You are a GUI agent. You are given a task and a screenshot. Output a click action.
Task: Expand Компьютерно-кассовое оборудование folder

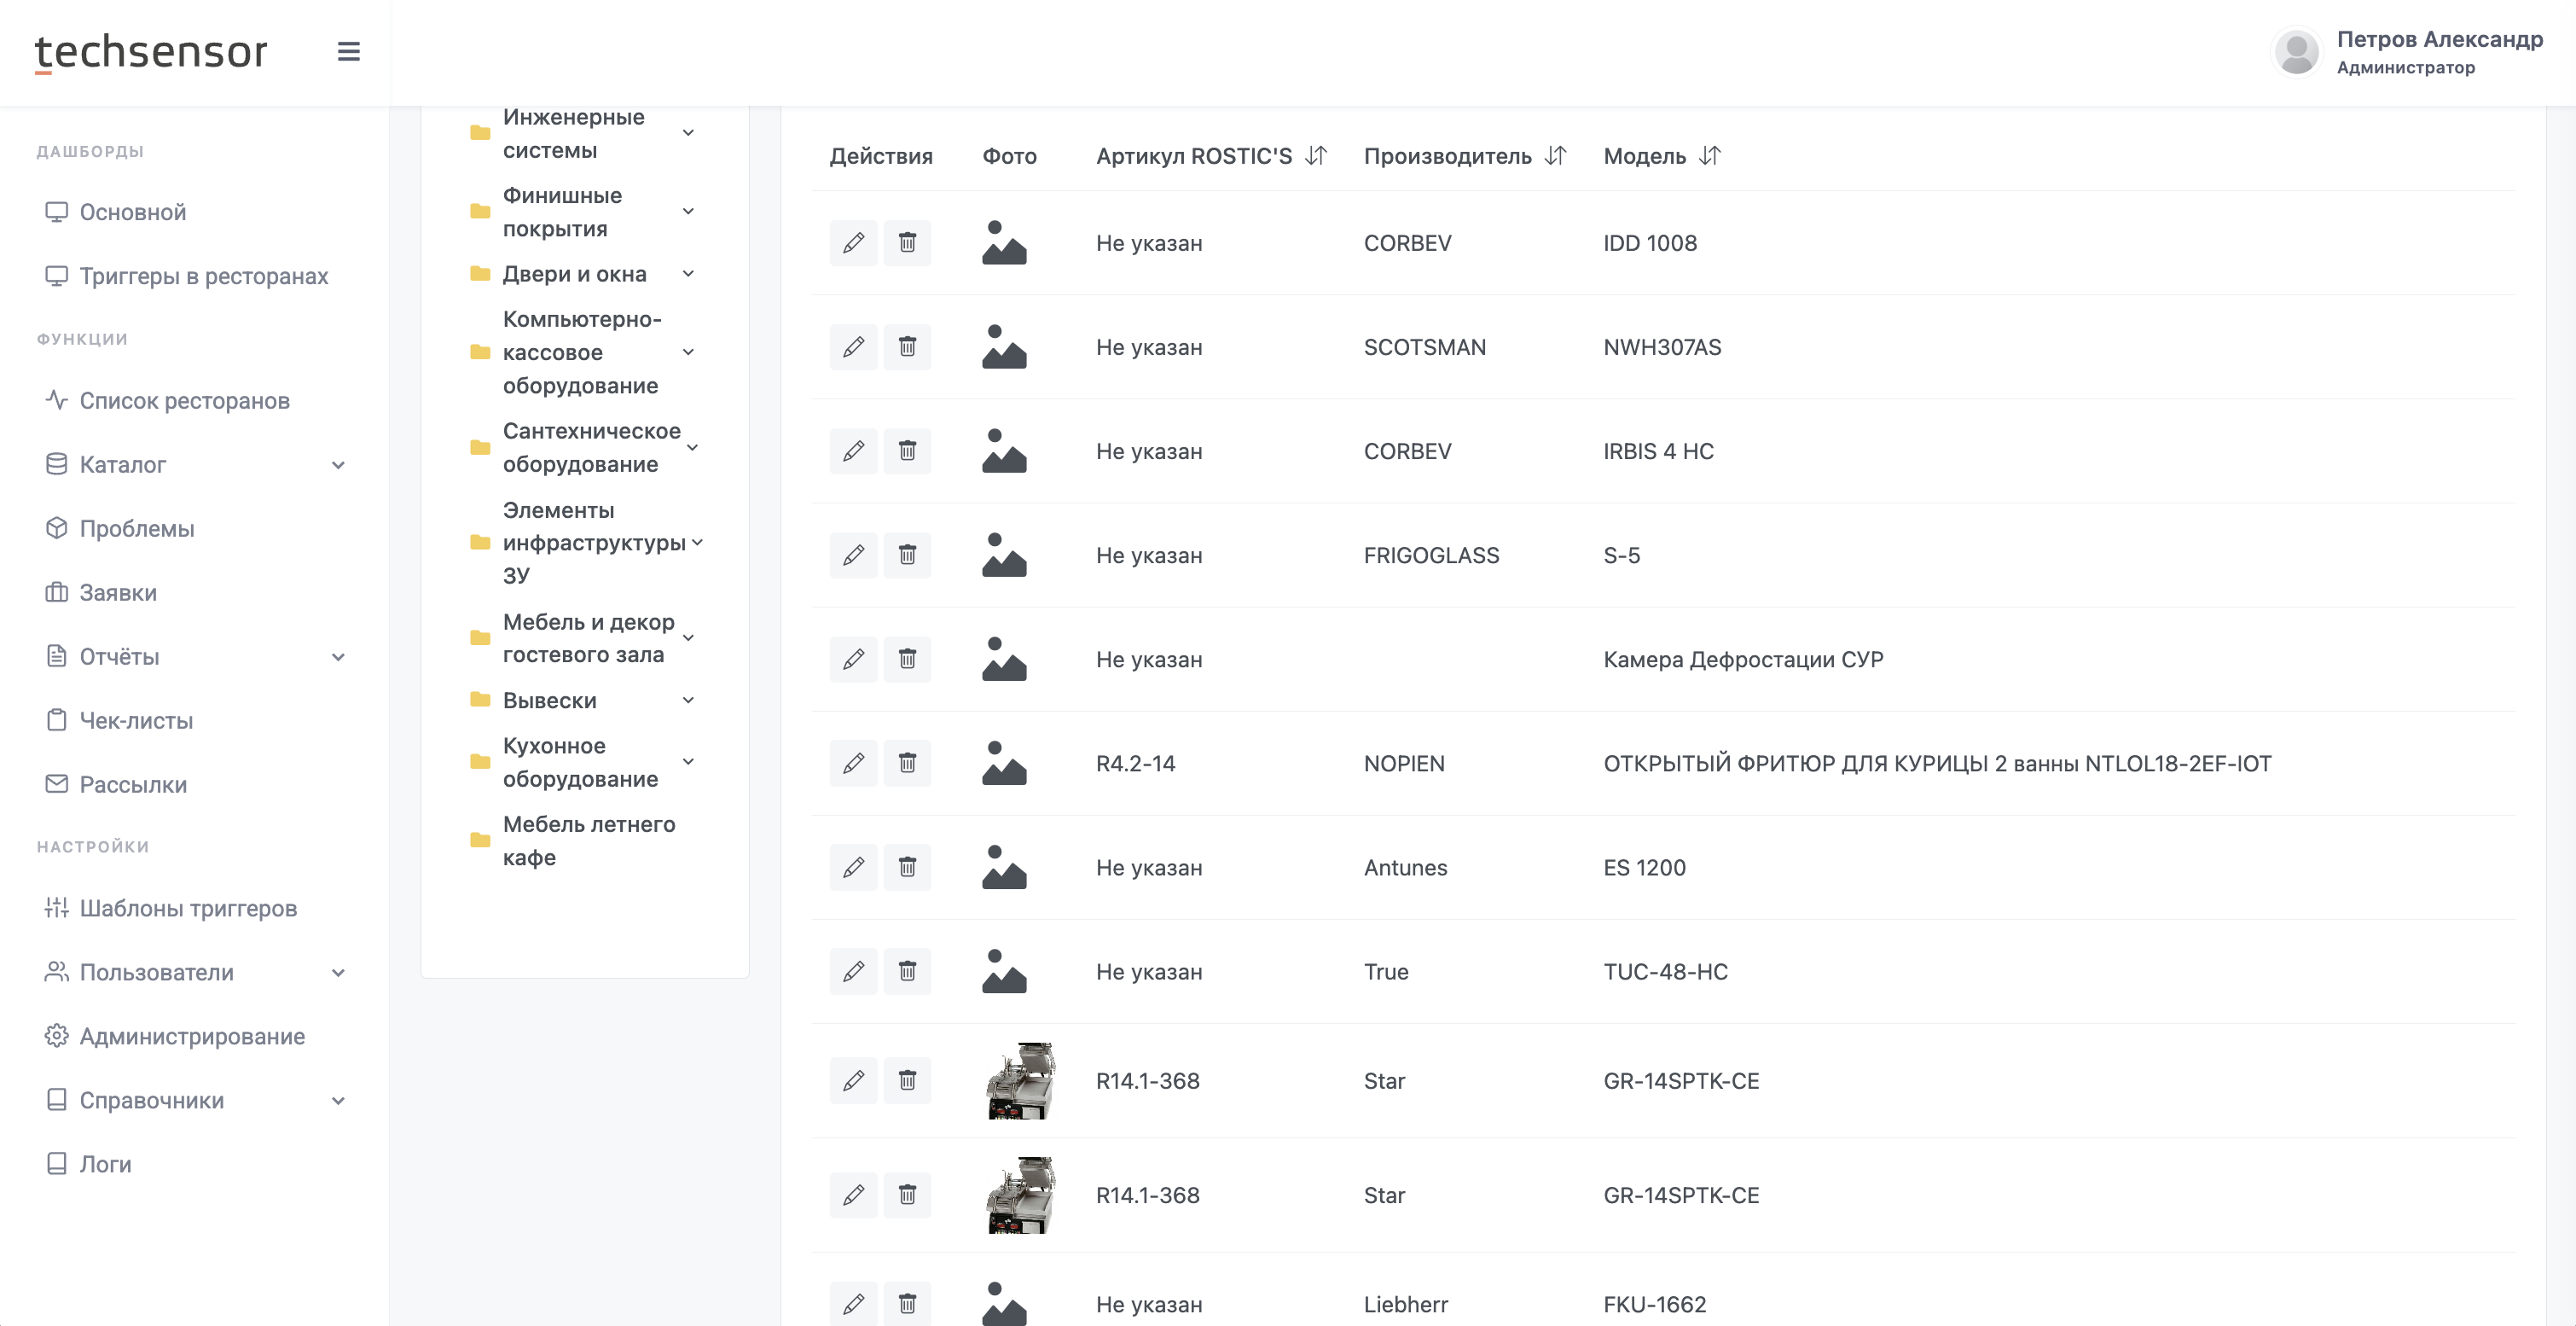click(x=688, y=352)
